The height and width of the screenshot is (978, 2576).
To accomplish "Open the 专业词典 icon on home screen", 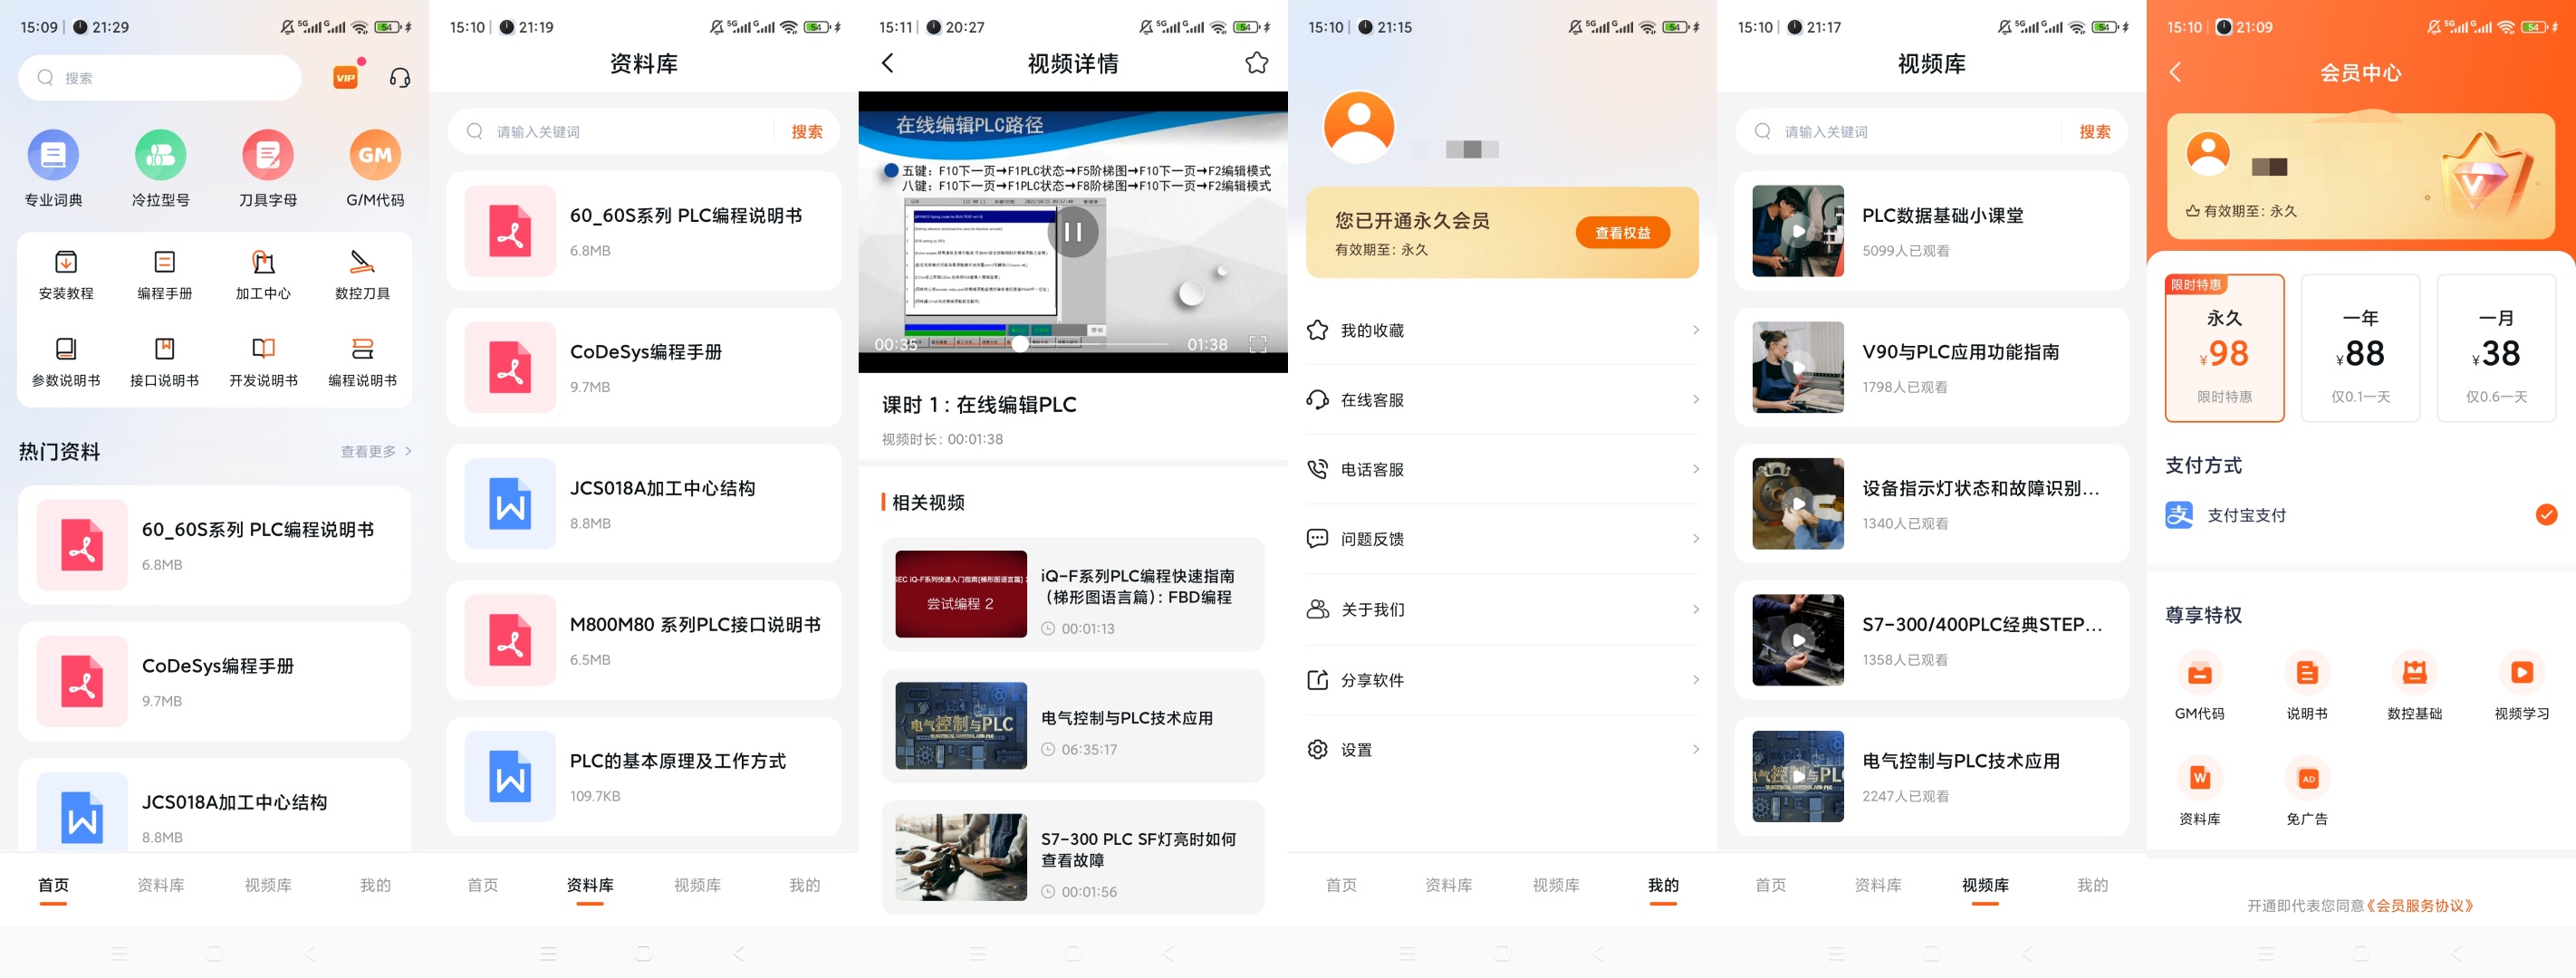I will click(x=53, y=155).
